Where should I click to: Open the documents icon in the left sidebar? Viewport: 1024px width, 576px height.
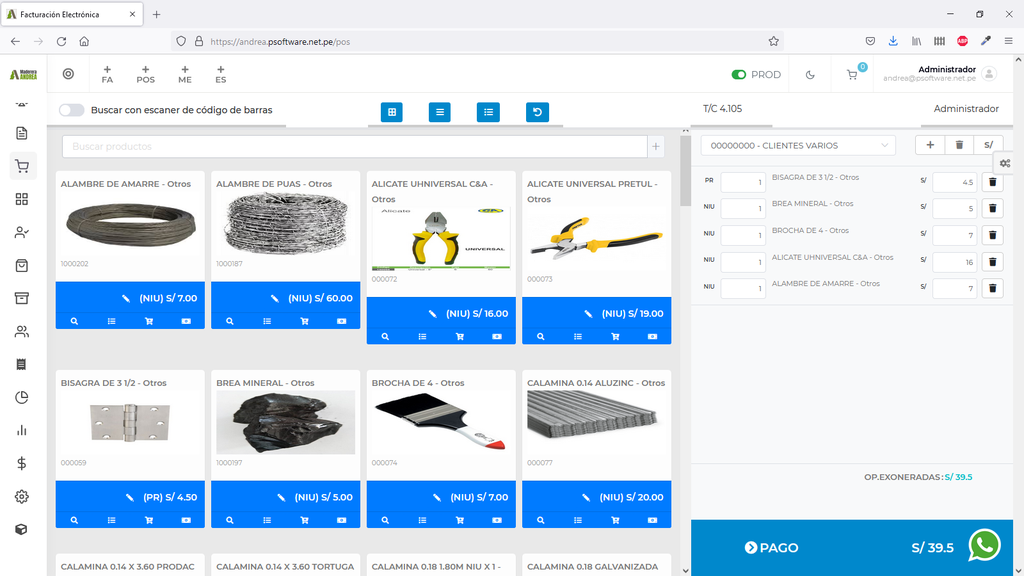point(22,133)
